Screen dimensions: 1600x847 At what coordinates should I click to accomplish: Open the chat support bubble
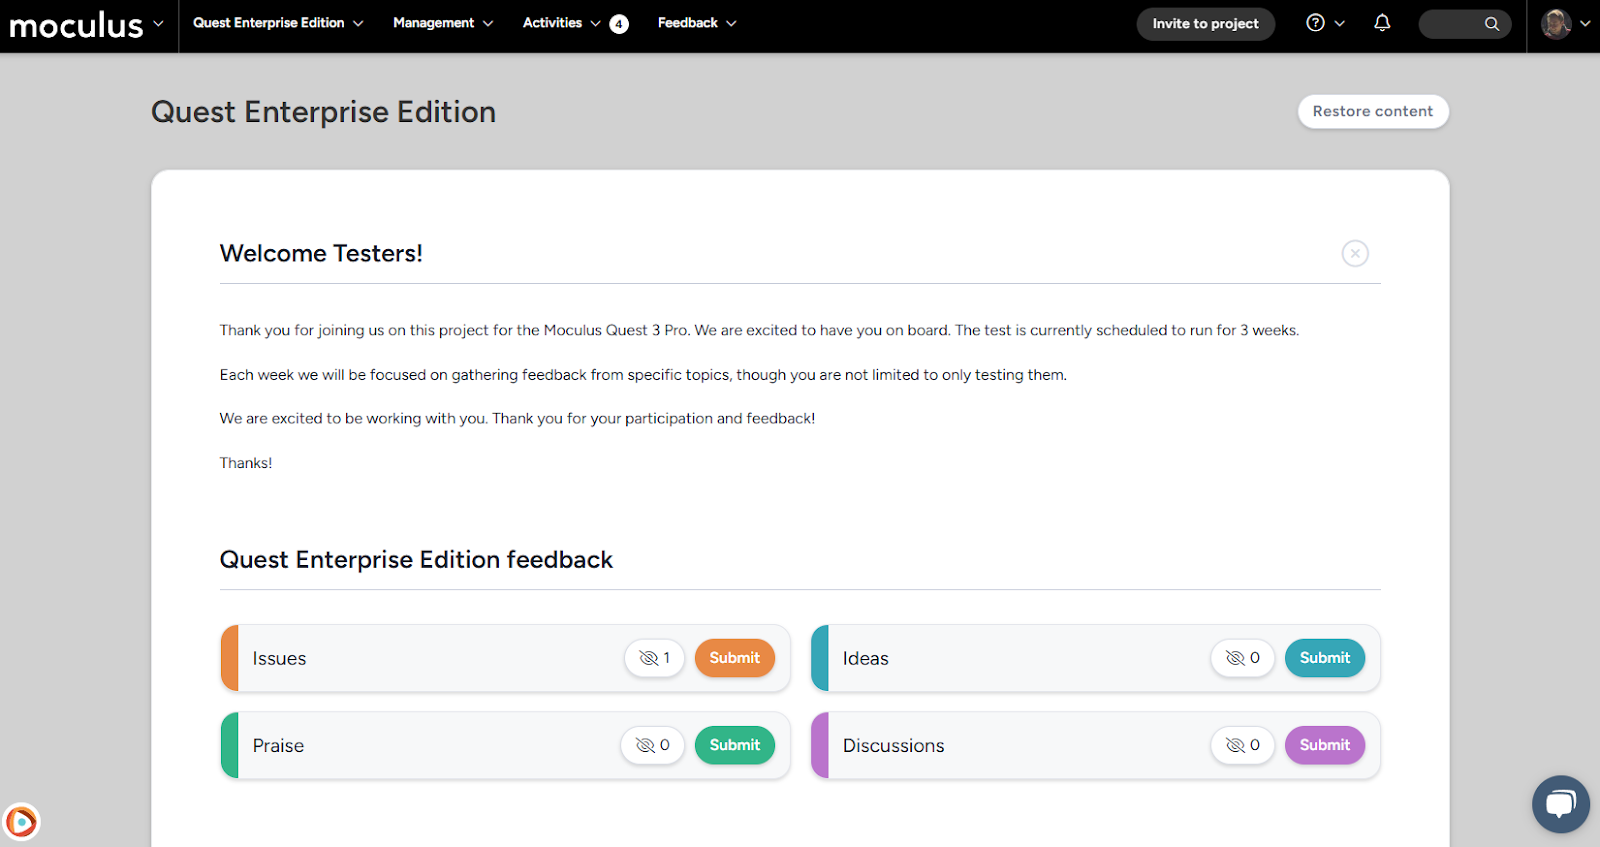point(1560,803)
